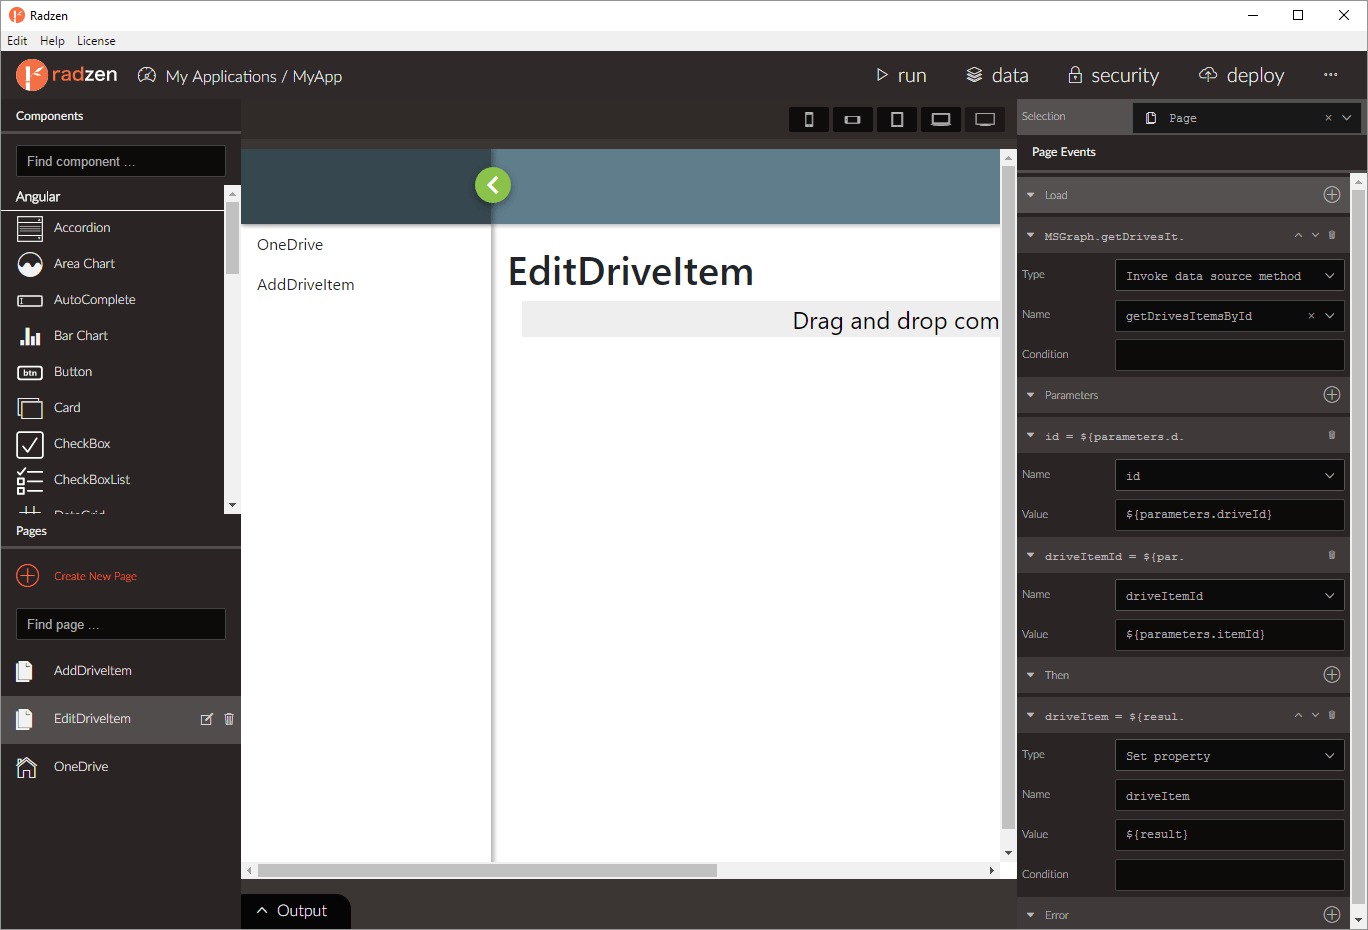Collapse the Parameters section

(1031, 395)
